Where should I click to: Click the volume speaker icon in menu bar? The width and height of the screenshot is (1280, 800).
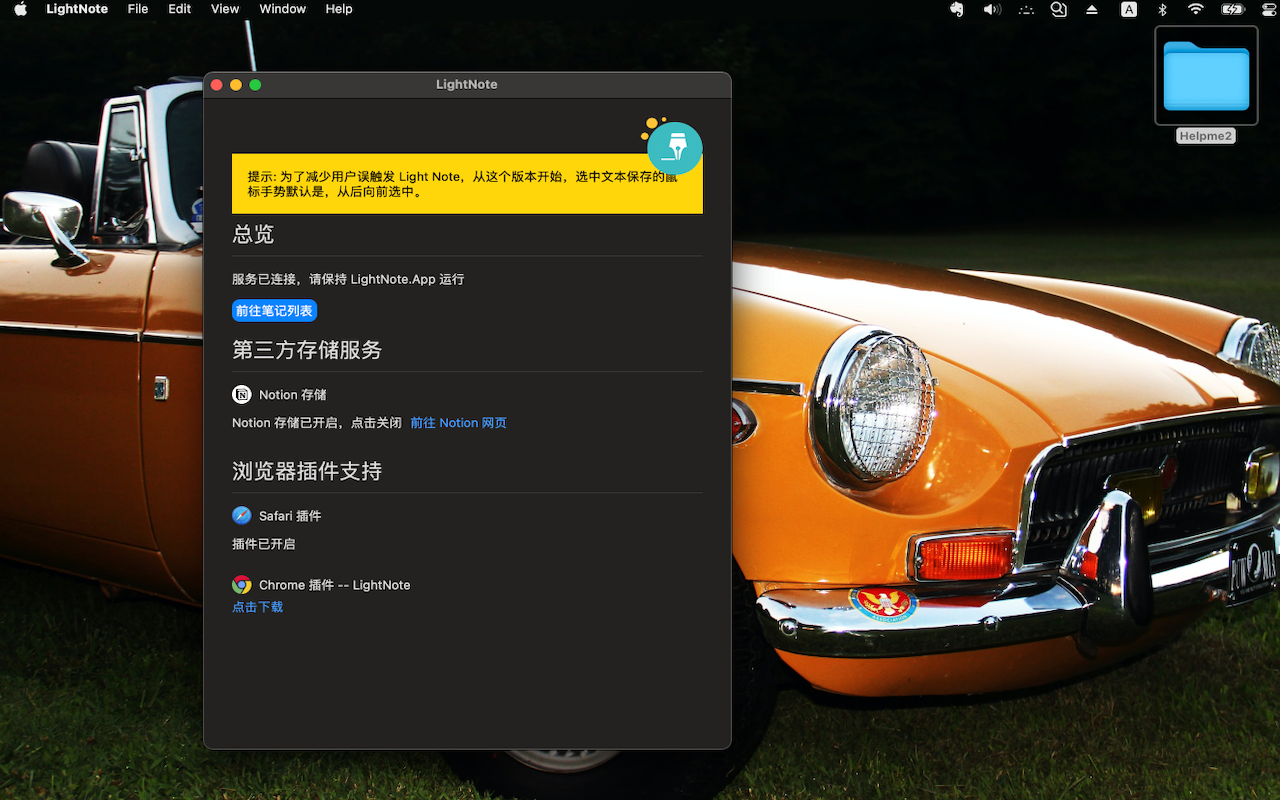point(991,9)
